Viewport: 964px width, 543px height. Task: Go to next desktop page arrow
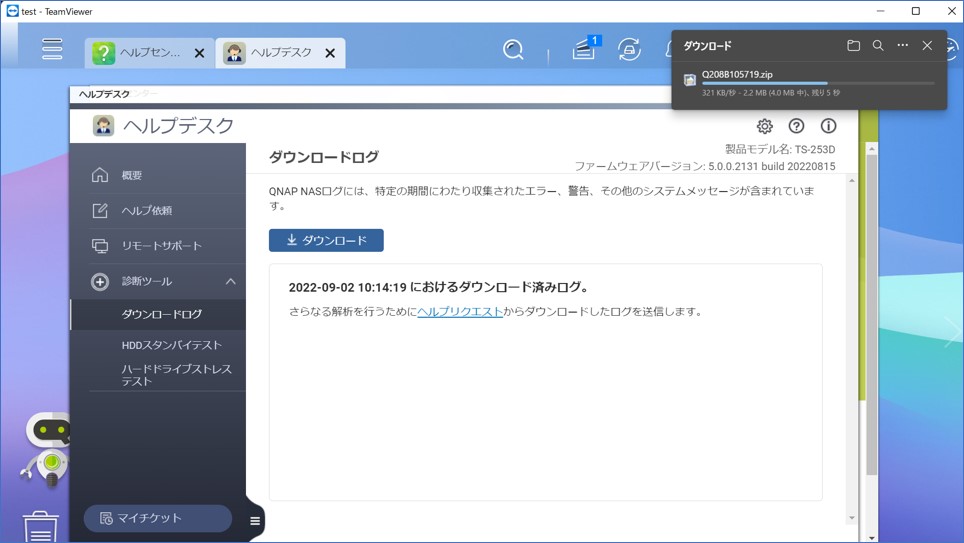pyautogui.click(x=950, y=332)
